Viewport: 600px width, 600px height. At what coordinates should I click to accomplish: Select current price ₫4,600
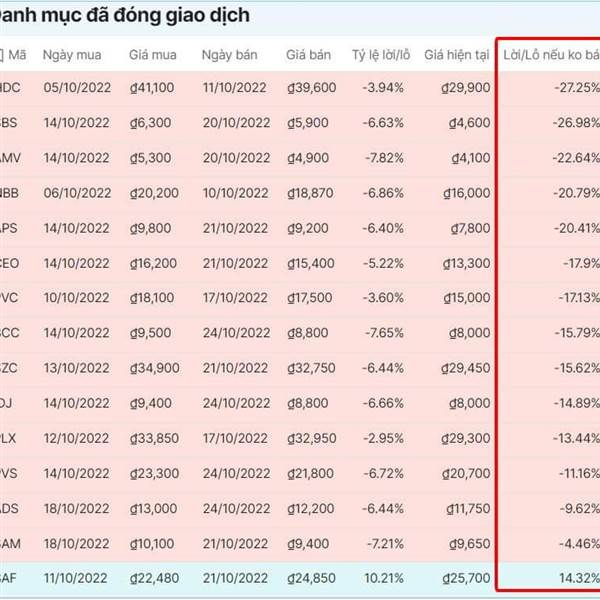(x=469, y=123)
